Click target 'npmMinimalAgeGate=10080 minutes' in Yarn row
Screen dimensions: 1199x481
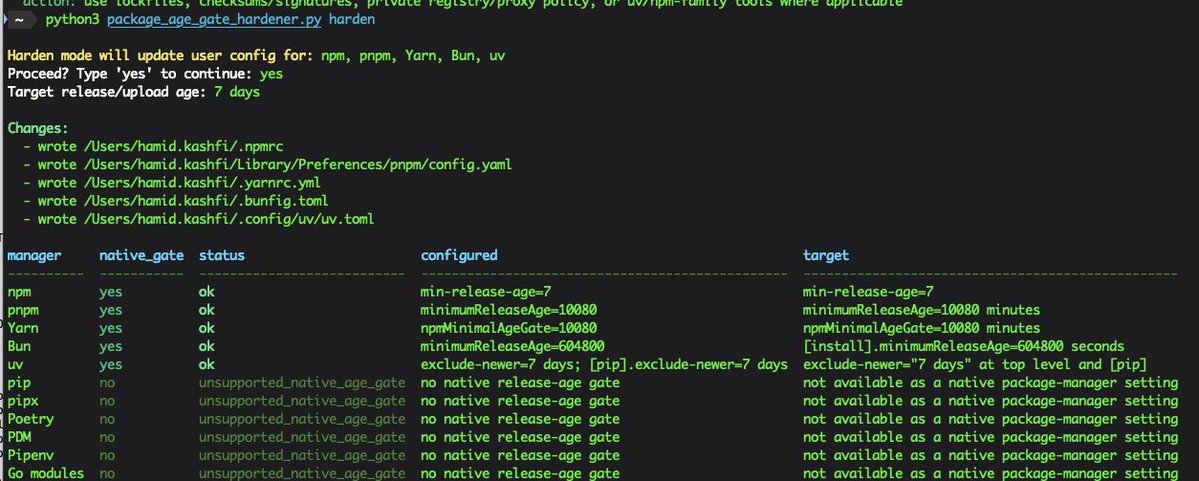click(921, 329)
